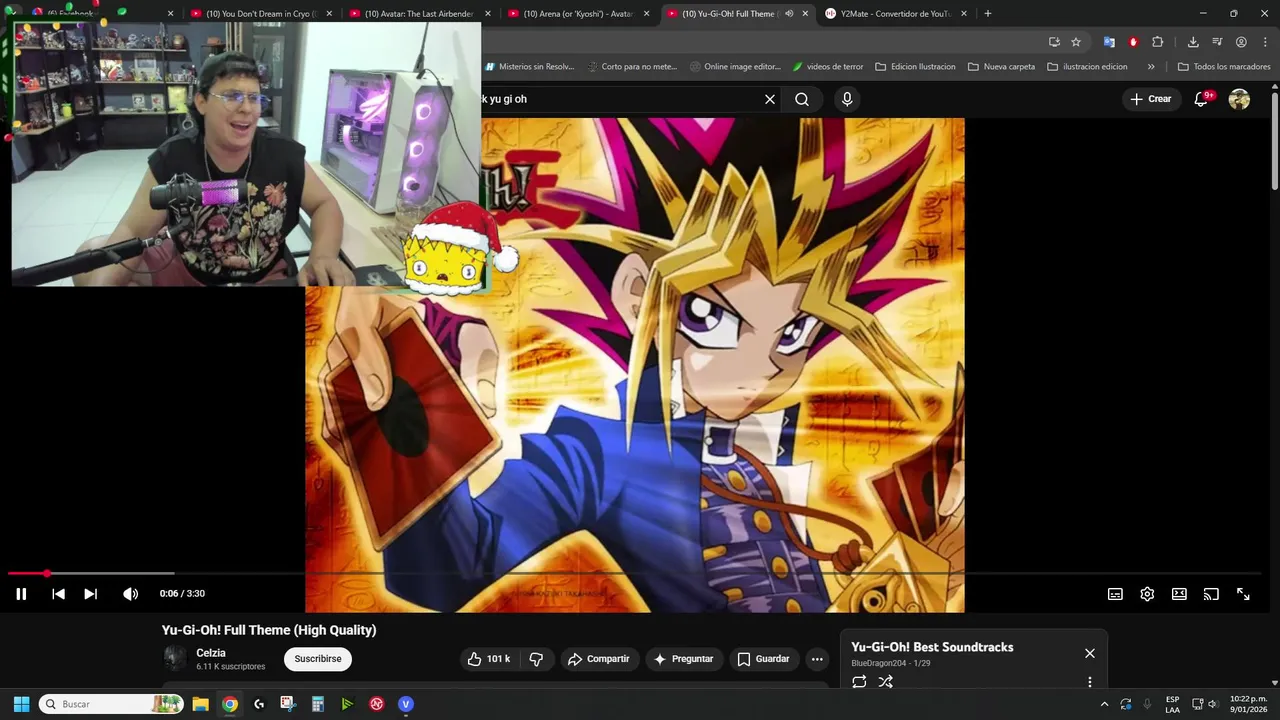Click the Compartir share button
The width and height of the screenshot is (1280, 720).
(x=598, y=659)
